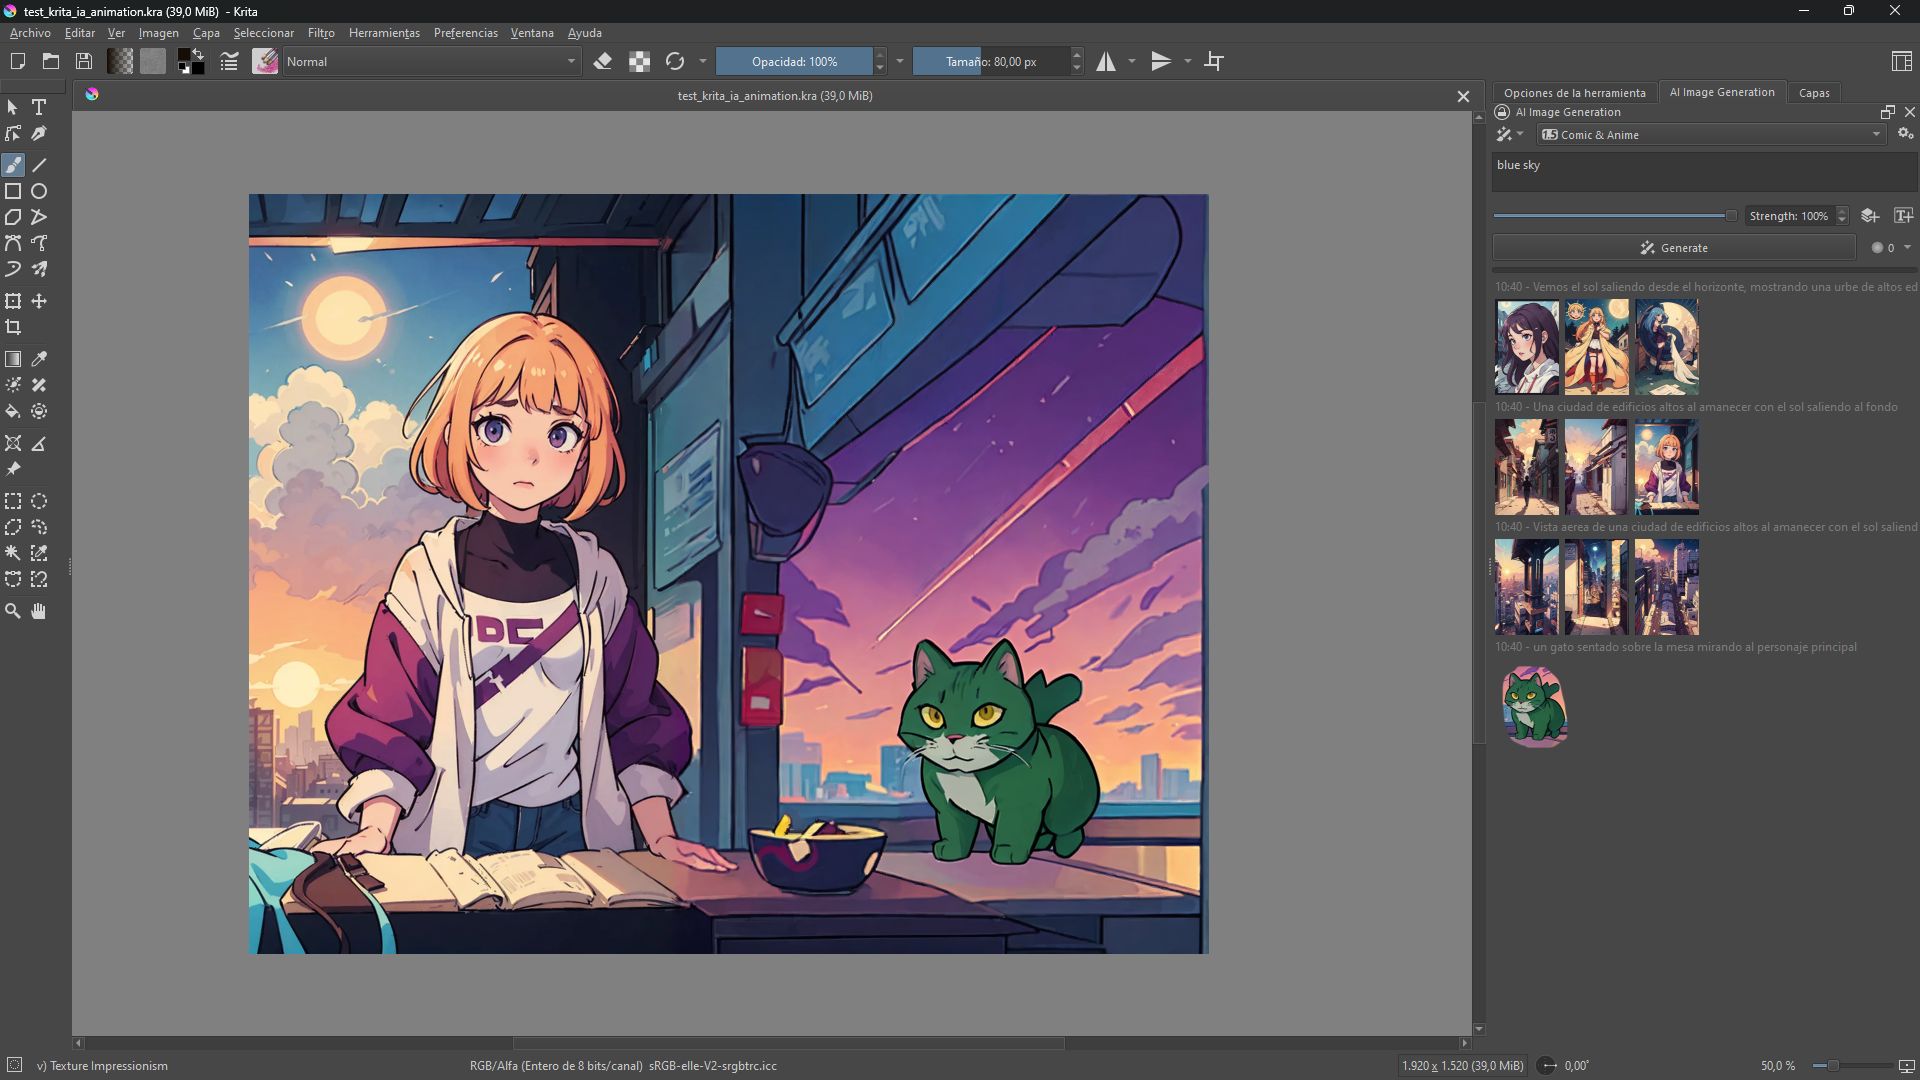Select the Freehand Brush tool
The width and height of the screenshot is (1920, 1080).
[13, 165]
